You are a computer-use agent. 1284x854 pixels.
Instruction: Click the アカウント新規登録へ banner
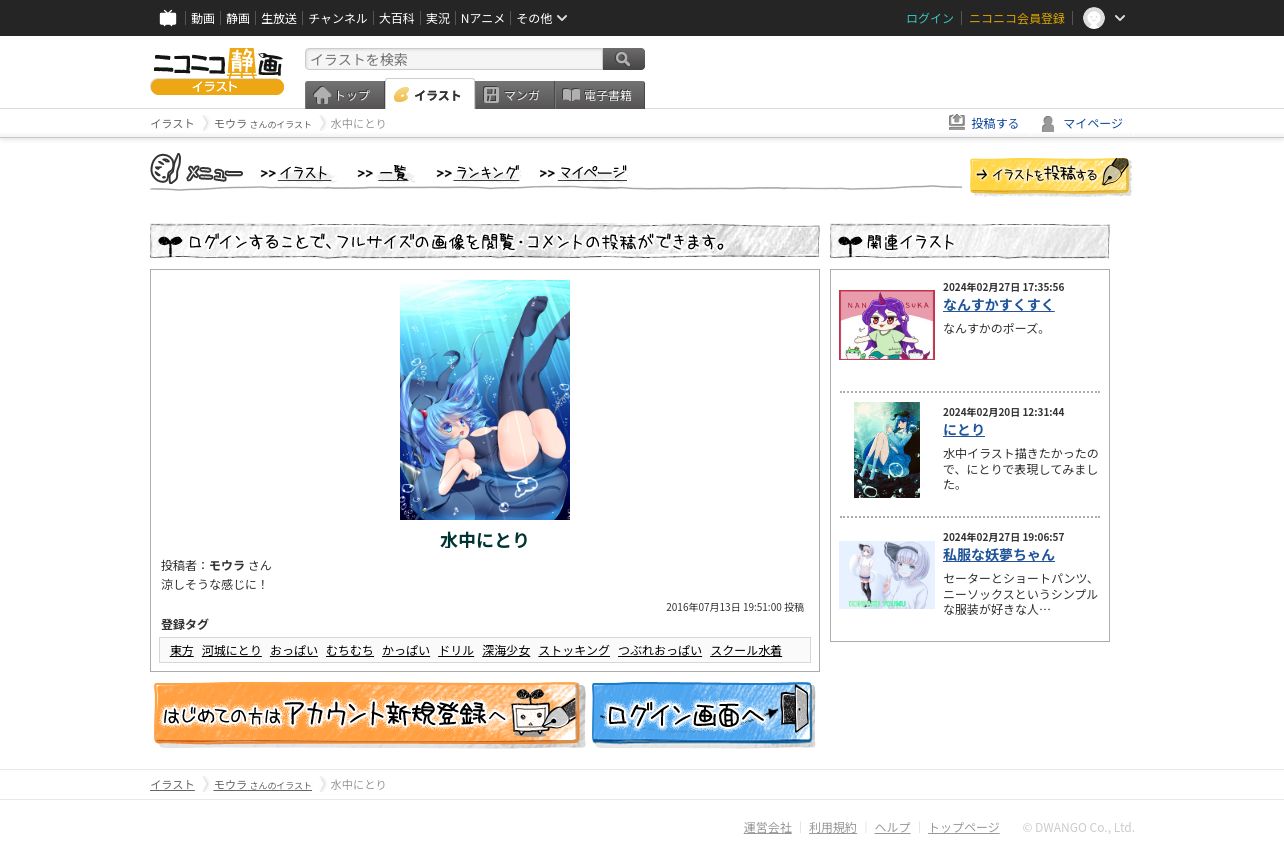tap(368, 714)
